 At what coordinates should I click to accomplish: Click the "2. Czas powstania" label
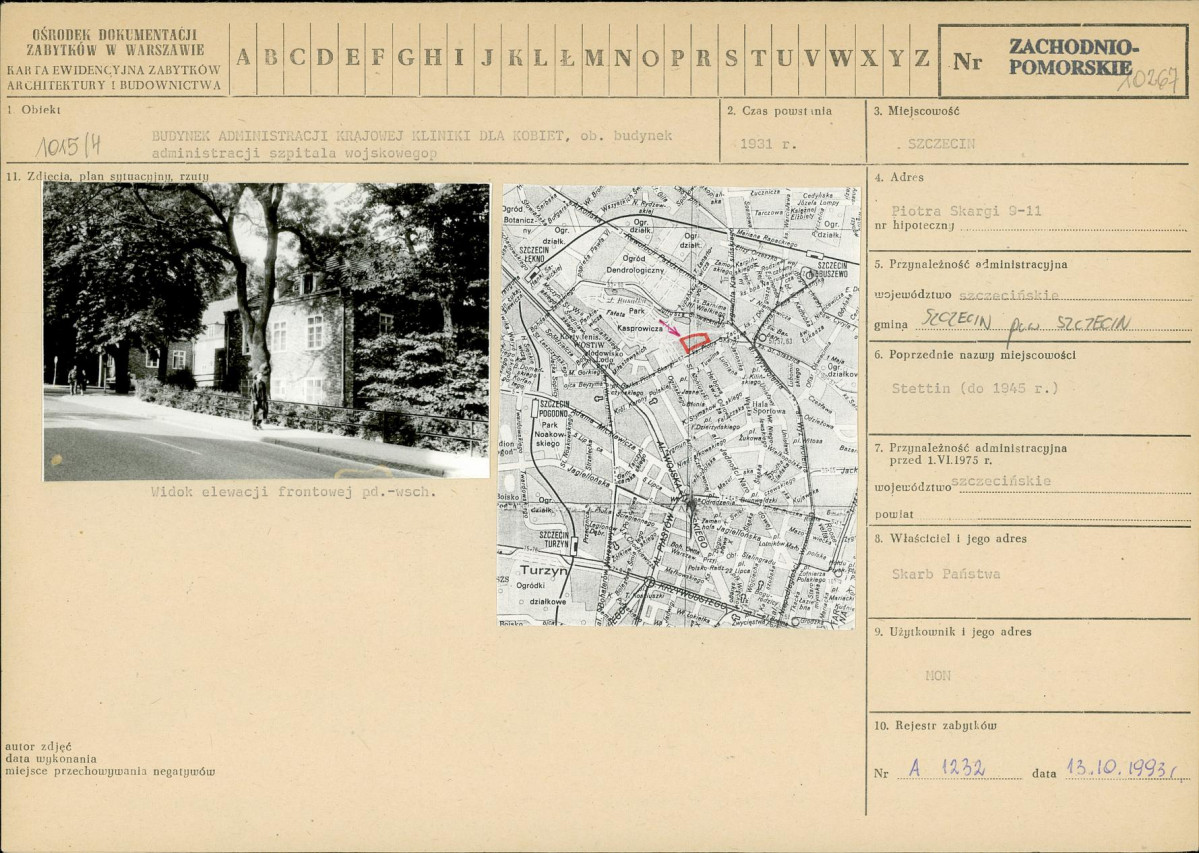coord(779,111)
